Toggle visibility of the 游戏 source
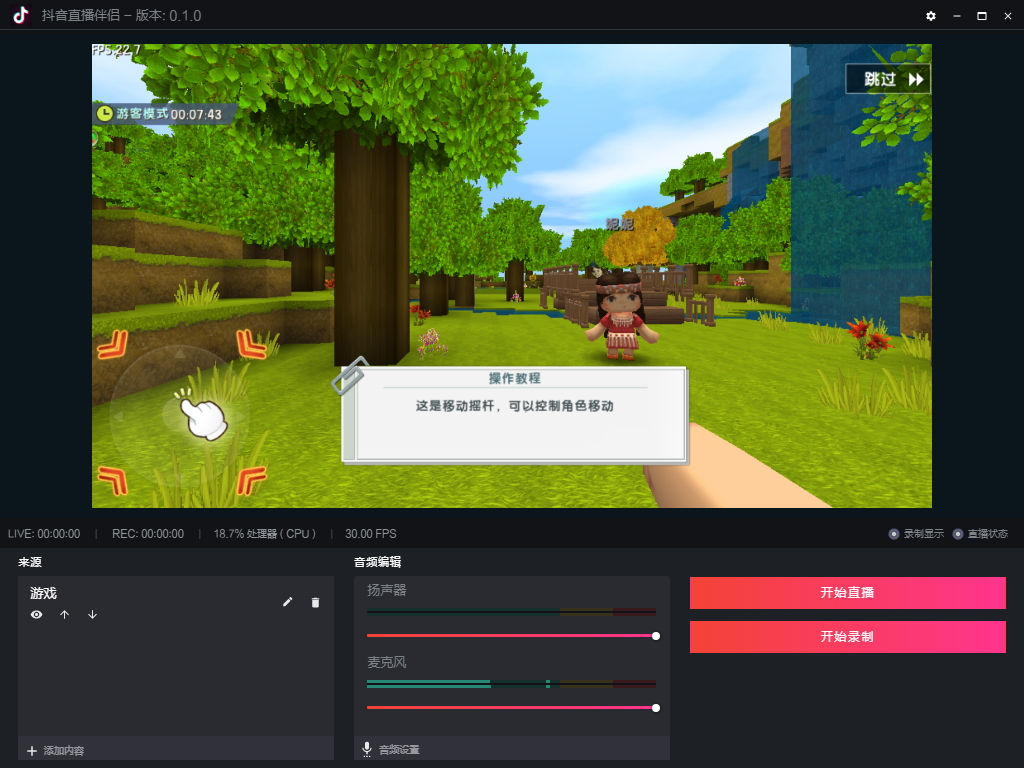 [x=37, y=615]
